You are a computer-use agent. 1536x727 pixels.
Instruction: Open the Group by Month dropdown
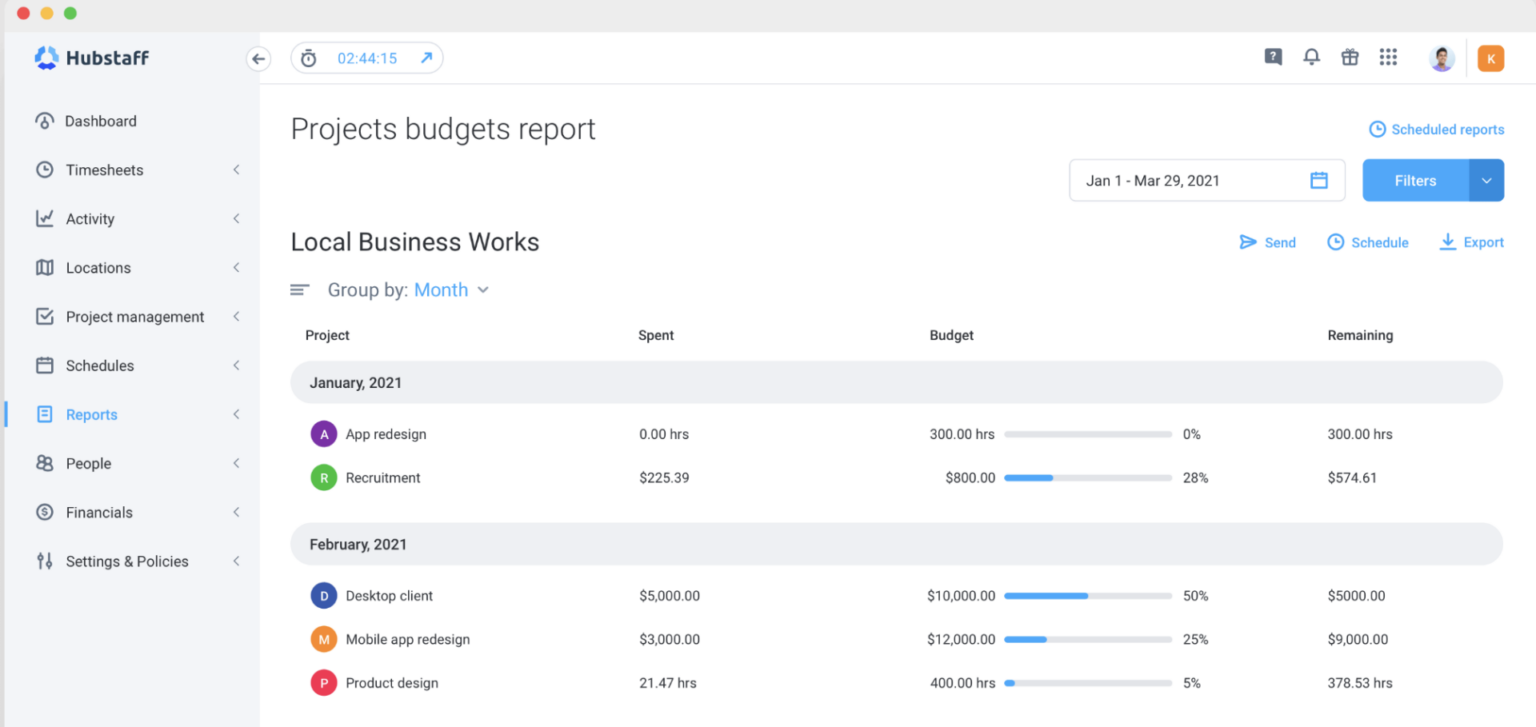point(451,290)
